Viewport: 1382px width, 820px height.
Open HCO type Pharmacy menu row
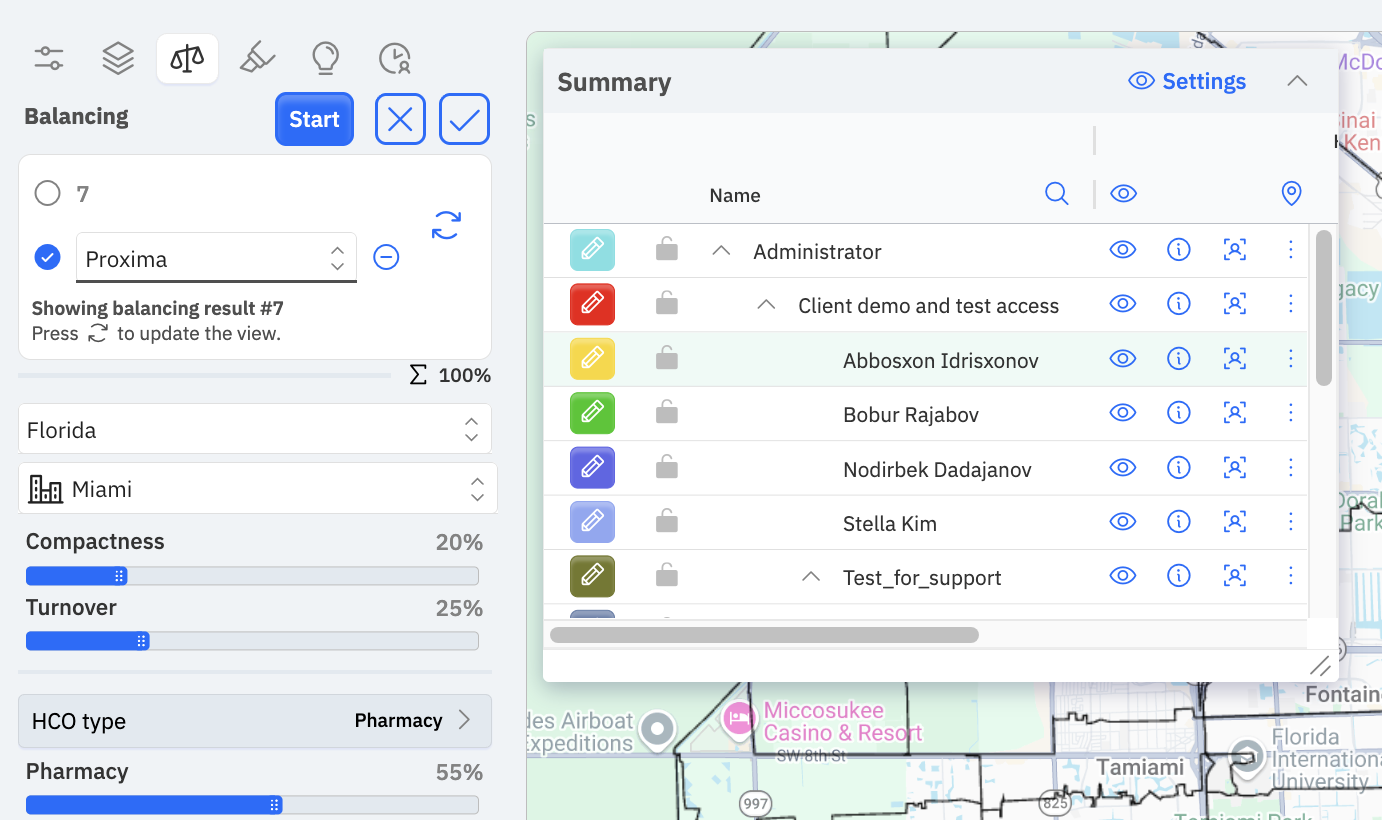coord(255,721)
